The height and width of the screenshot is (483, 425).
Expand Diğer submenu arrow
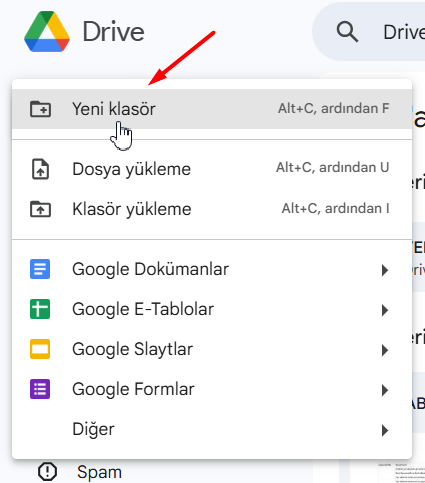click(385, 430)
